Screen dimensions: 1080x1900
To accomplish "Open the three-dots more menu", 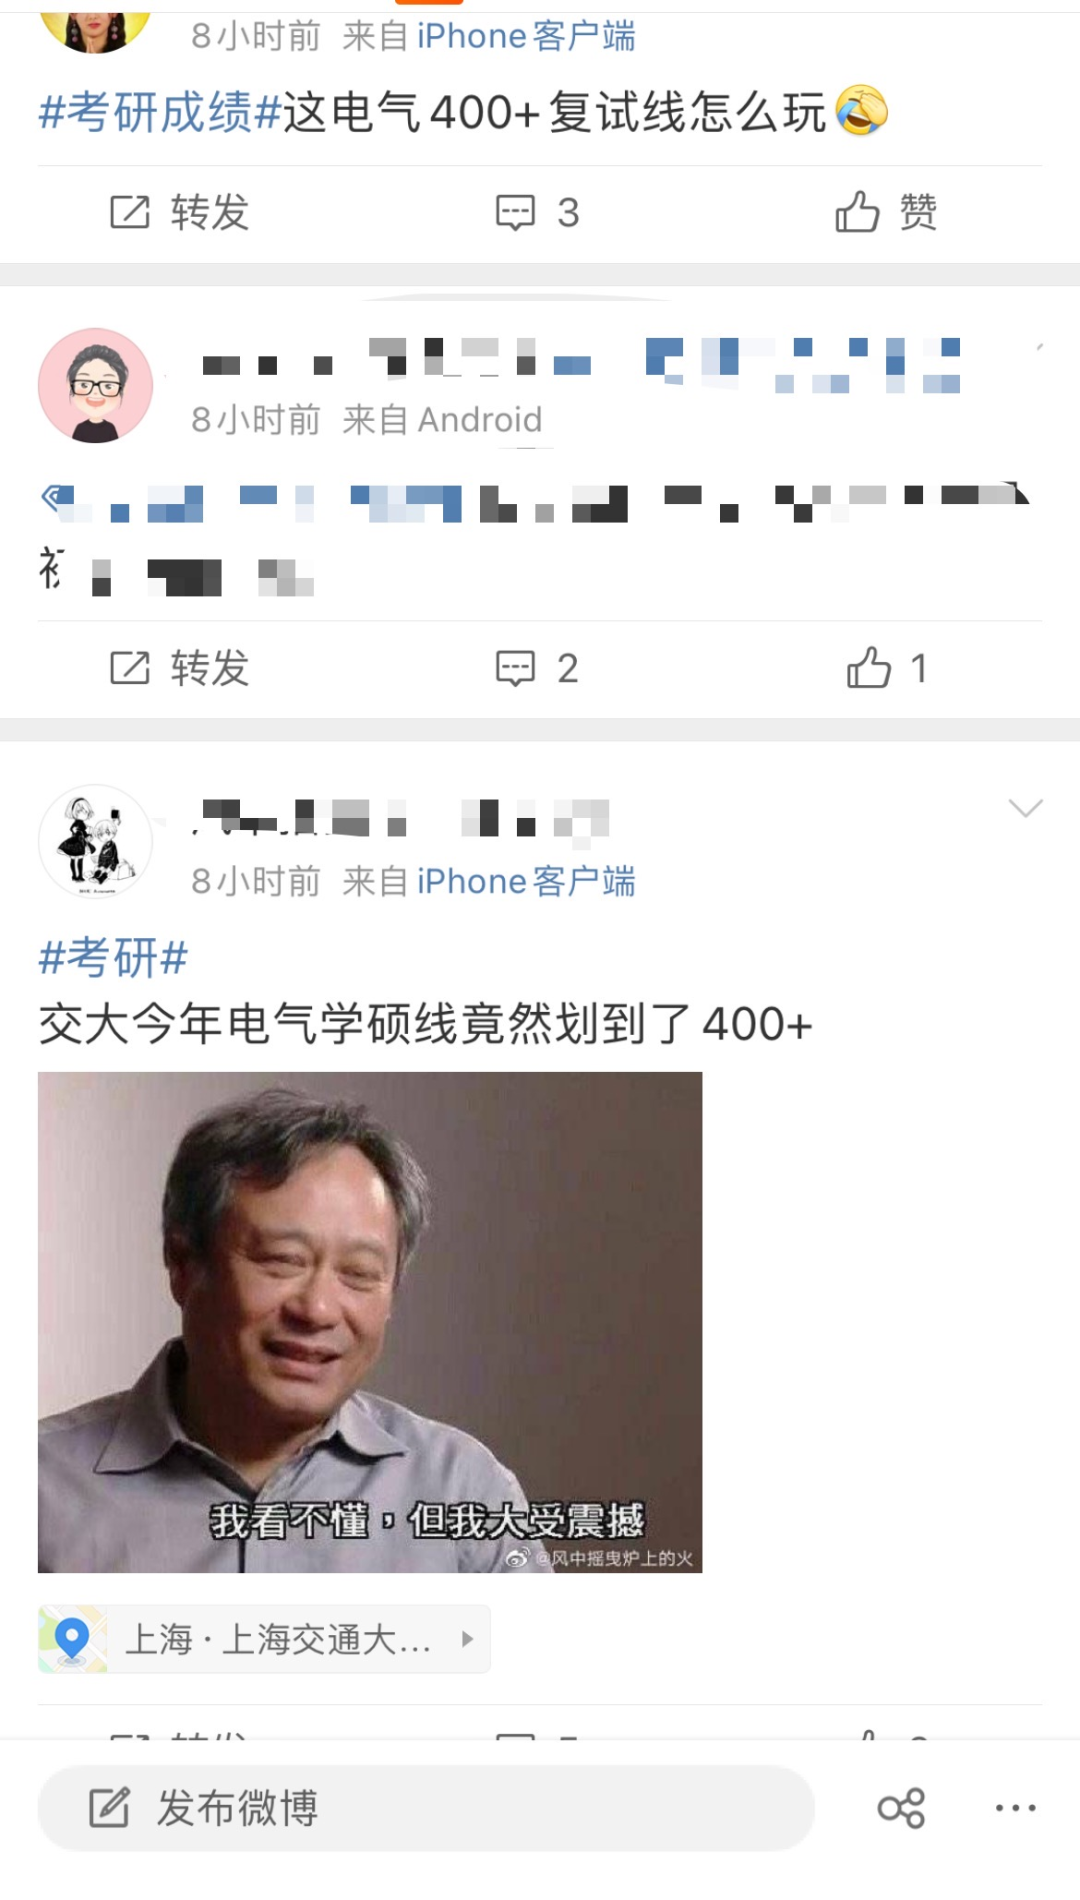I will click(1016, 1808).
